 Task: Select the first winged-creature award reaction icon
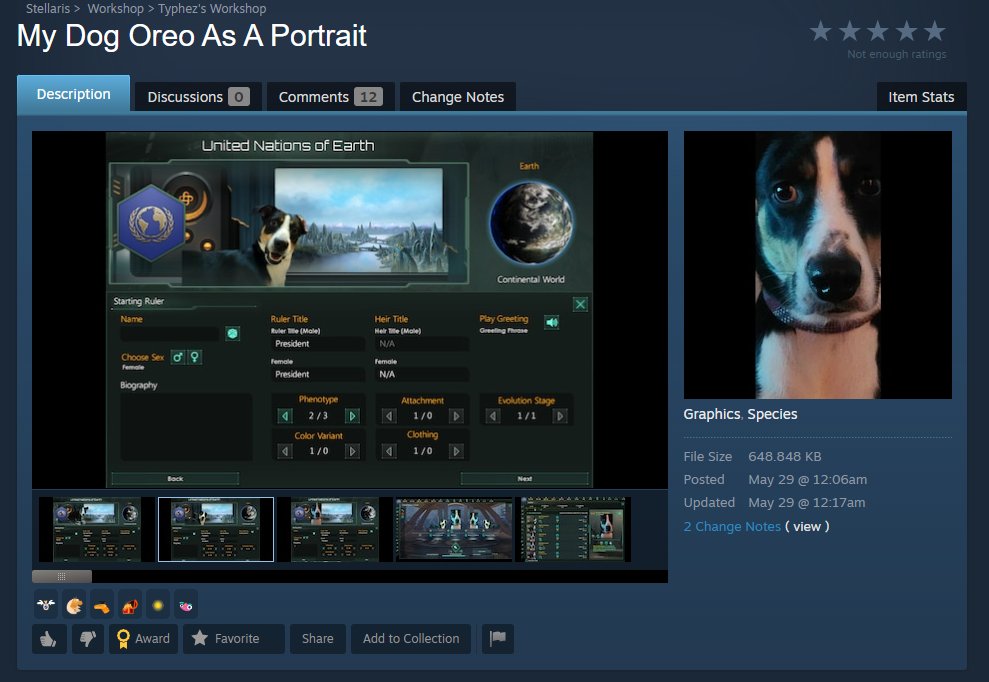45,606
